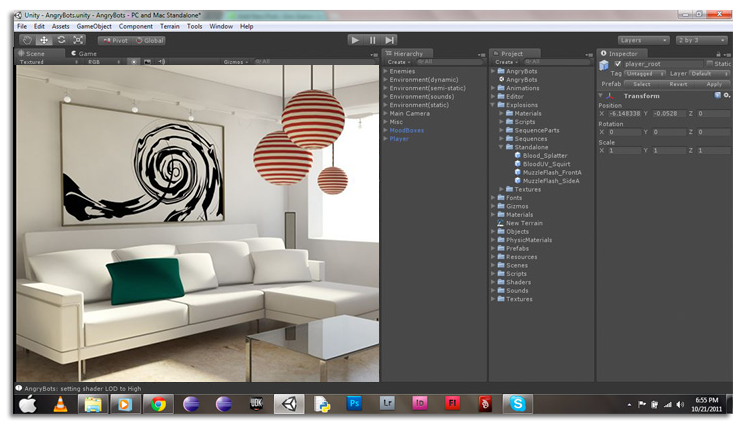Image resolution: width=749 pixels, height=427 pixels.
Task: Click the Prefab Revert button
Action: [x=678, y=84]
